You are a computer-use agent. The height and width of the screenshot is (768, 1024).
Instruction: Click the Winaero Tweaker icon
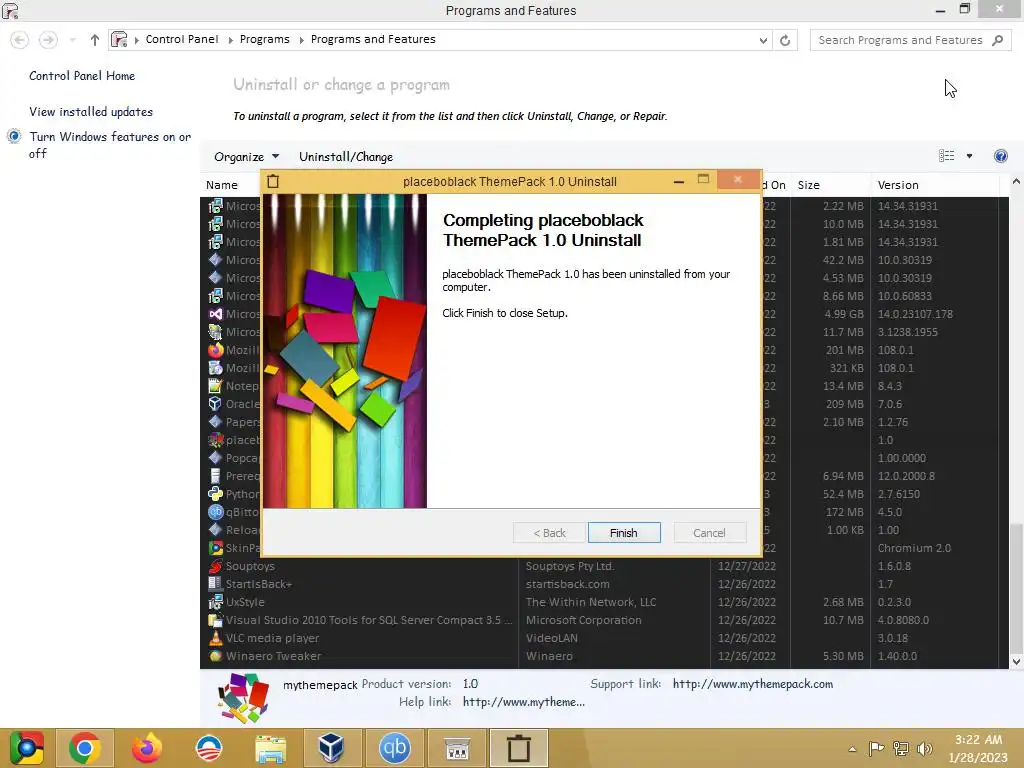[x=216, y=656]
